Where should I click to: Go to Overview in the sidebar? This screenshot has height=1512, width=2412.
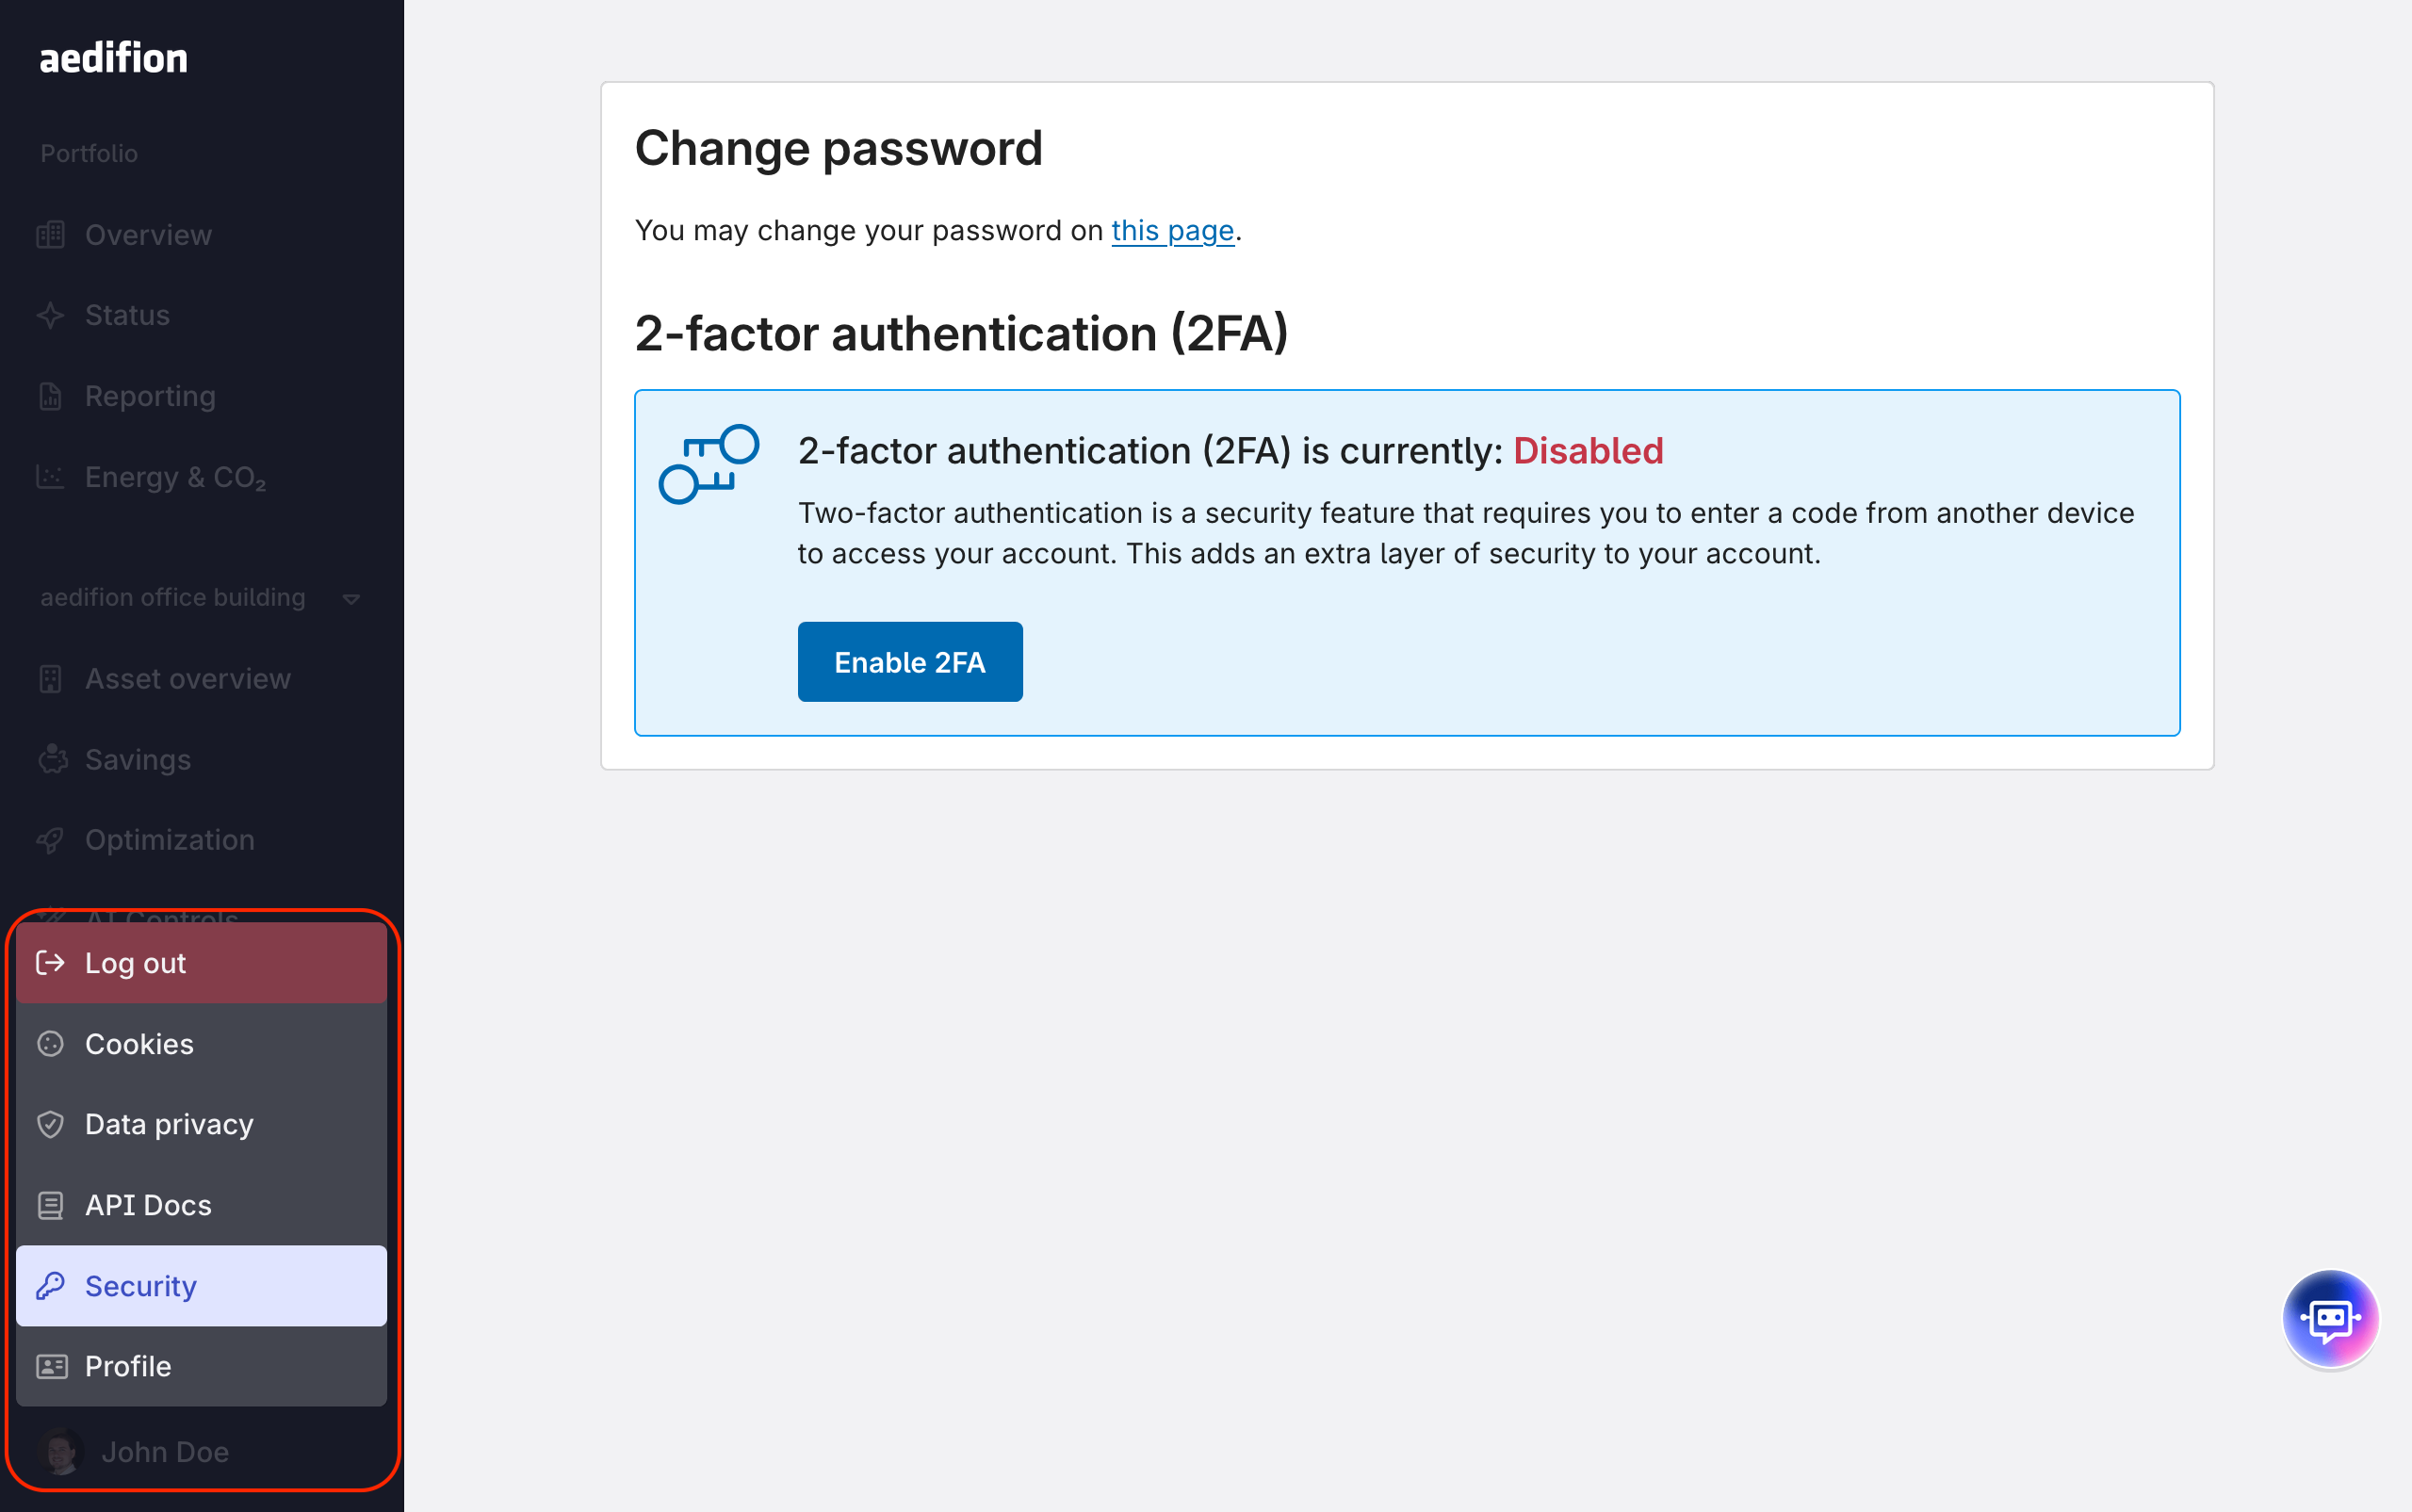pyautogui.click(x=148, y=235)
